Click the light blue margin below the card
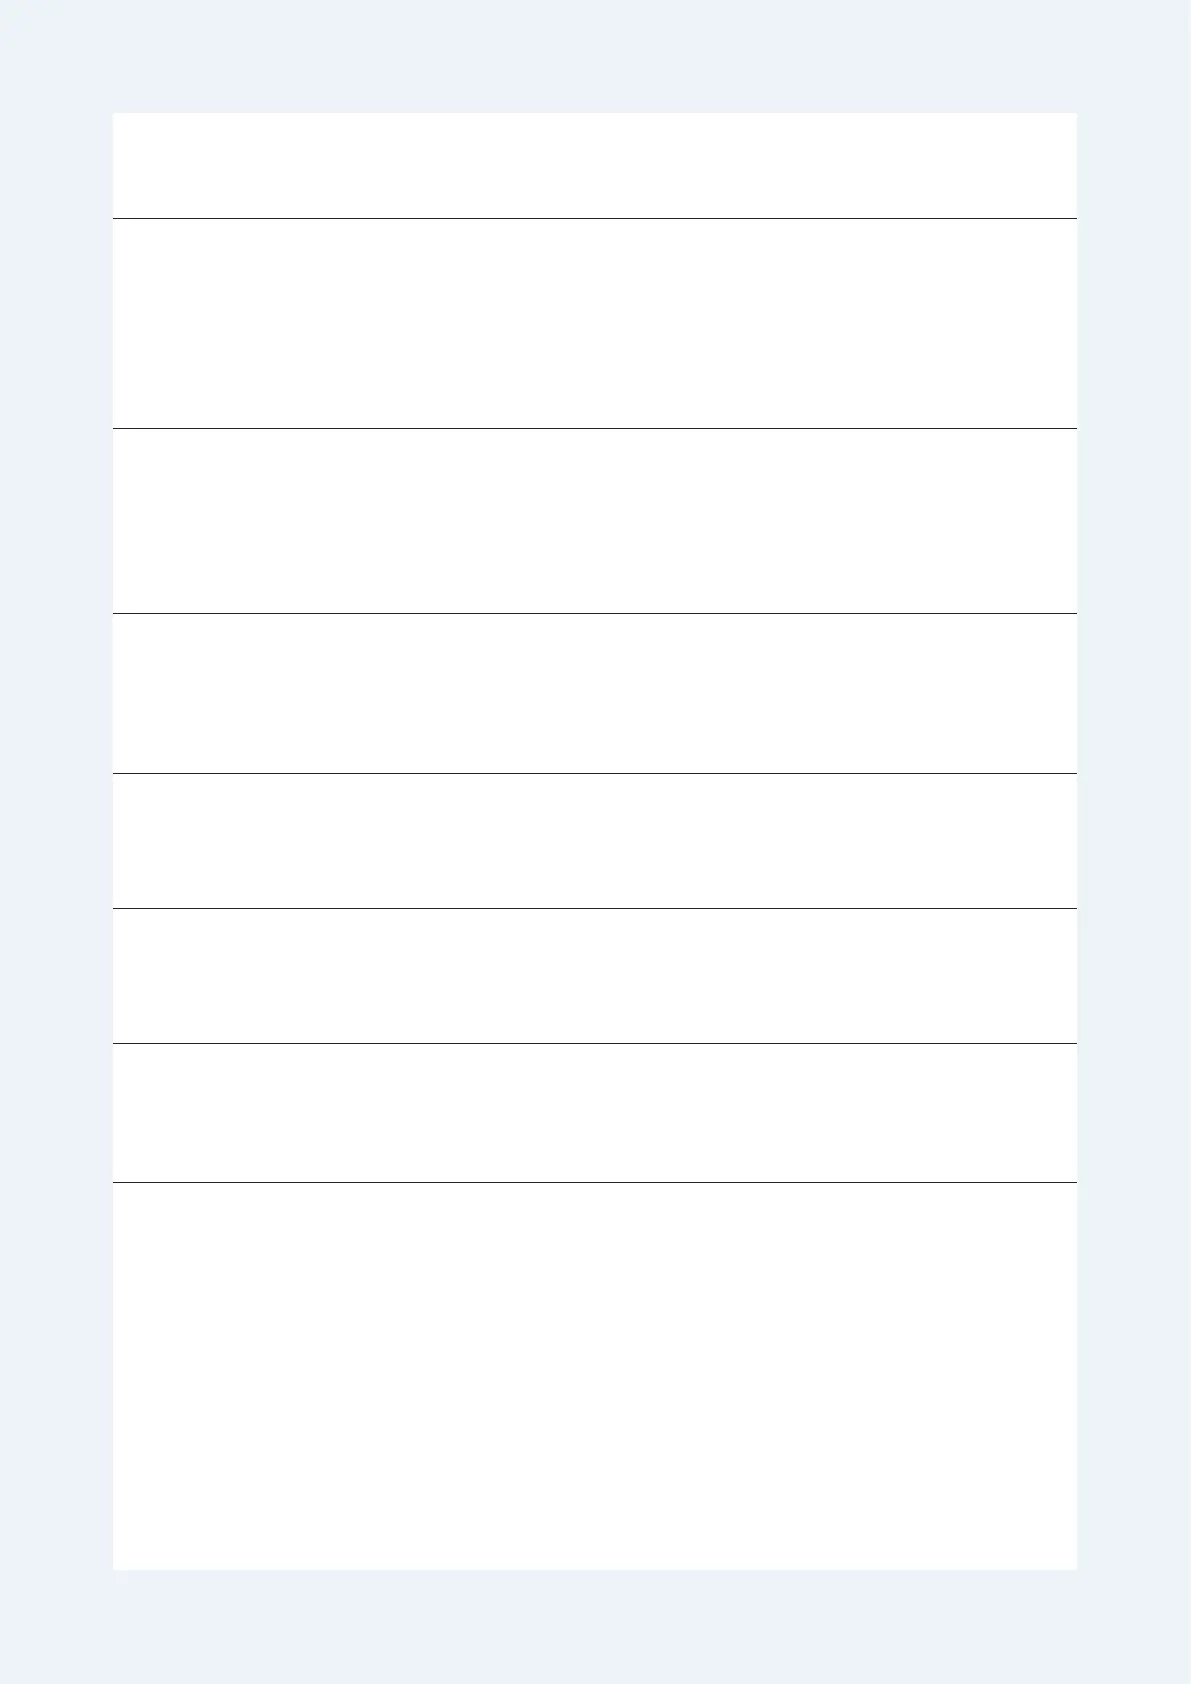1191x1684 pixels. [595, 1627]
